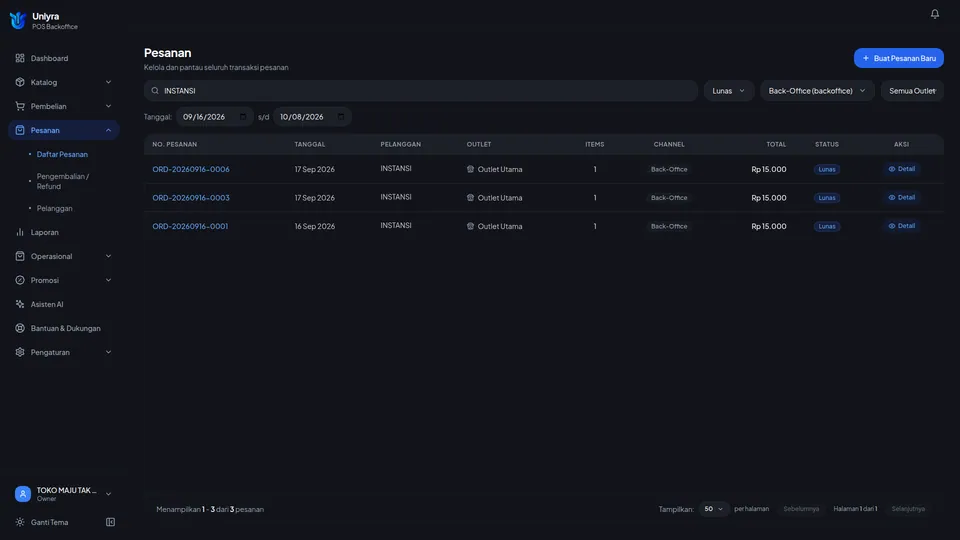Click the Bantuan & Dukungan lifebuoy icon
The width and height of the screenshot is (960, 540).
tap(20, 328)
